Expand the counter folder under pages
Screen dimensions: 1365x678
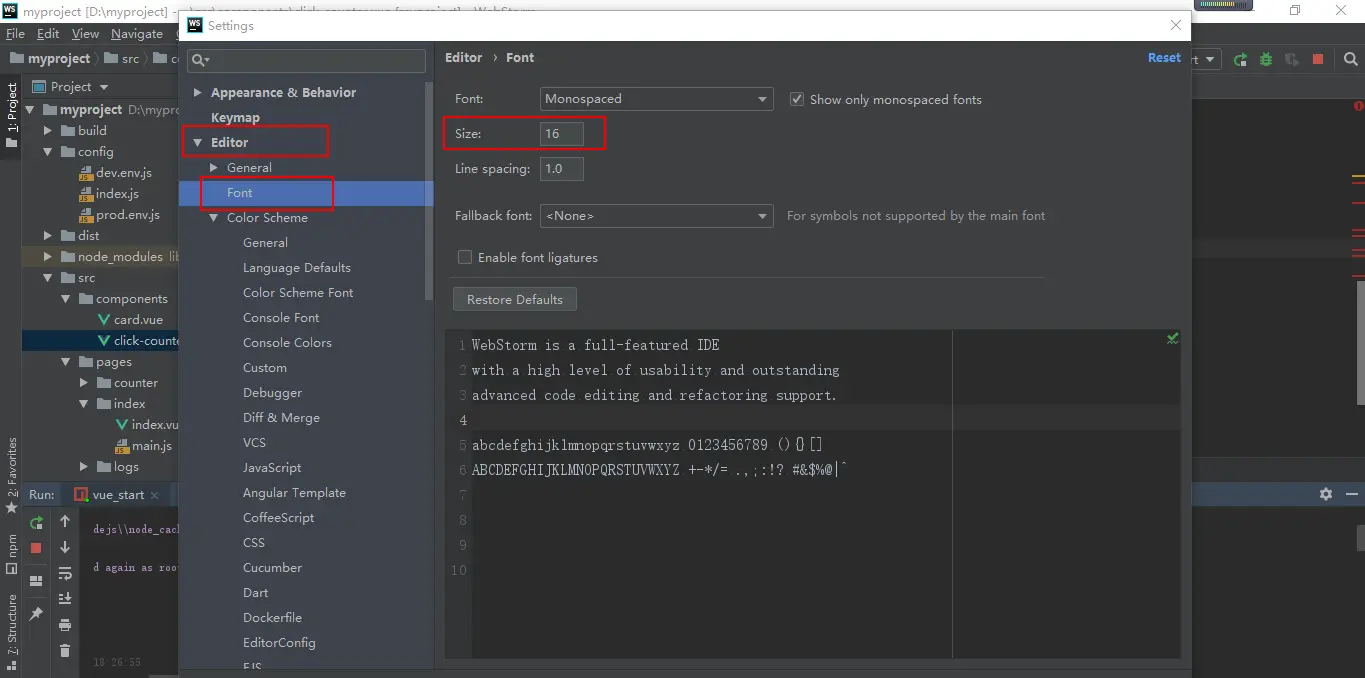click(84, 382)
